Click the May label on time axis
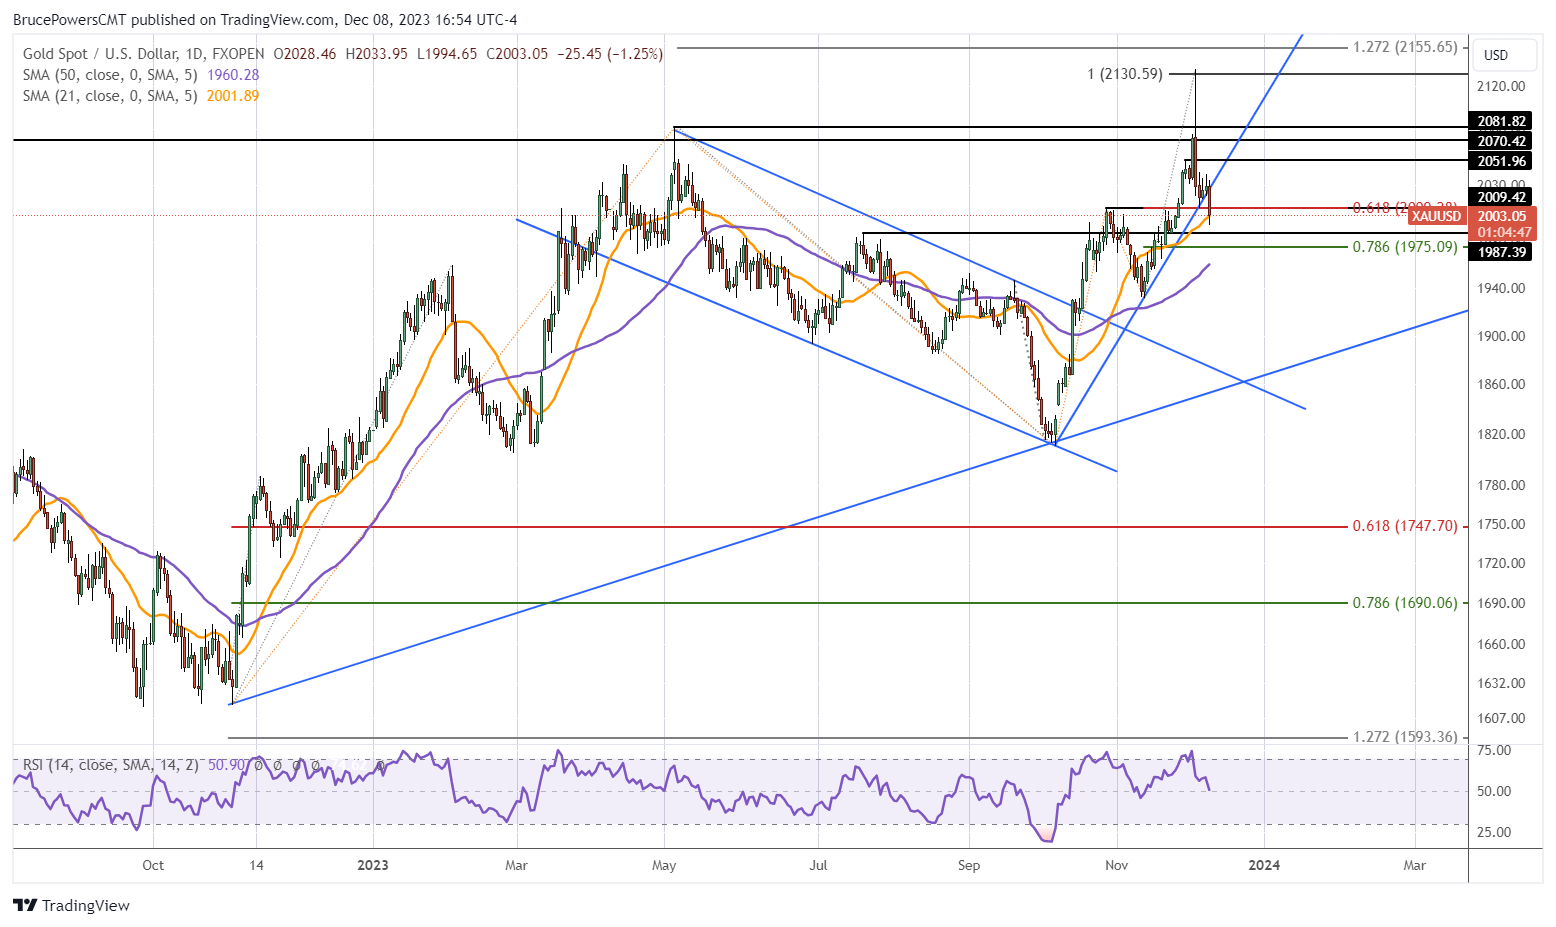Screen dimensions: 1556x927 coord(664,865)
